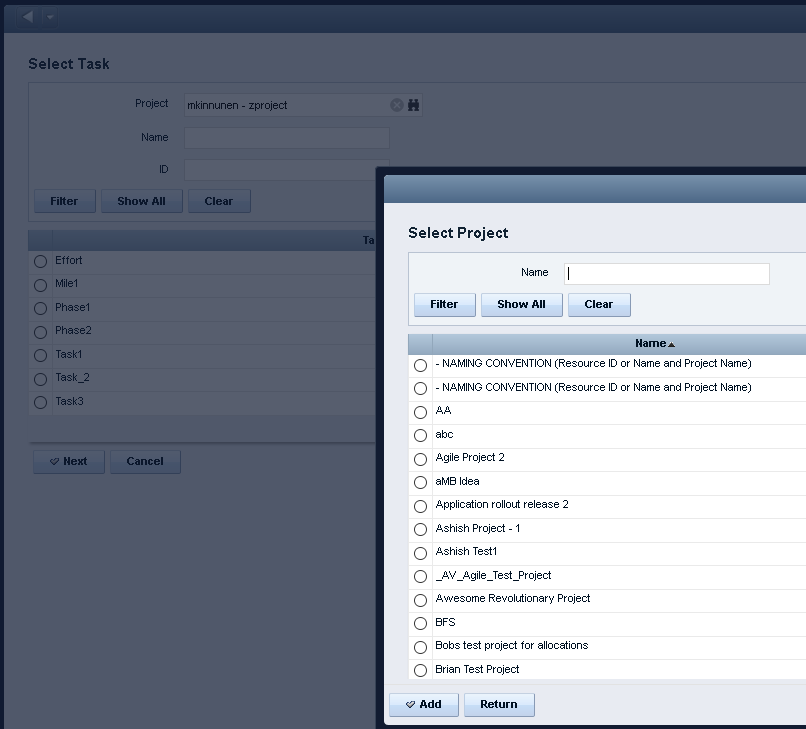Click Show All in the Select Project dialog

pos(522,304)
